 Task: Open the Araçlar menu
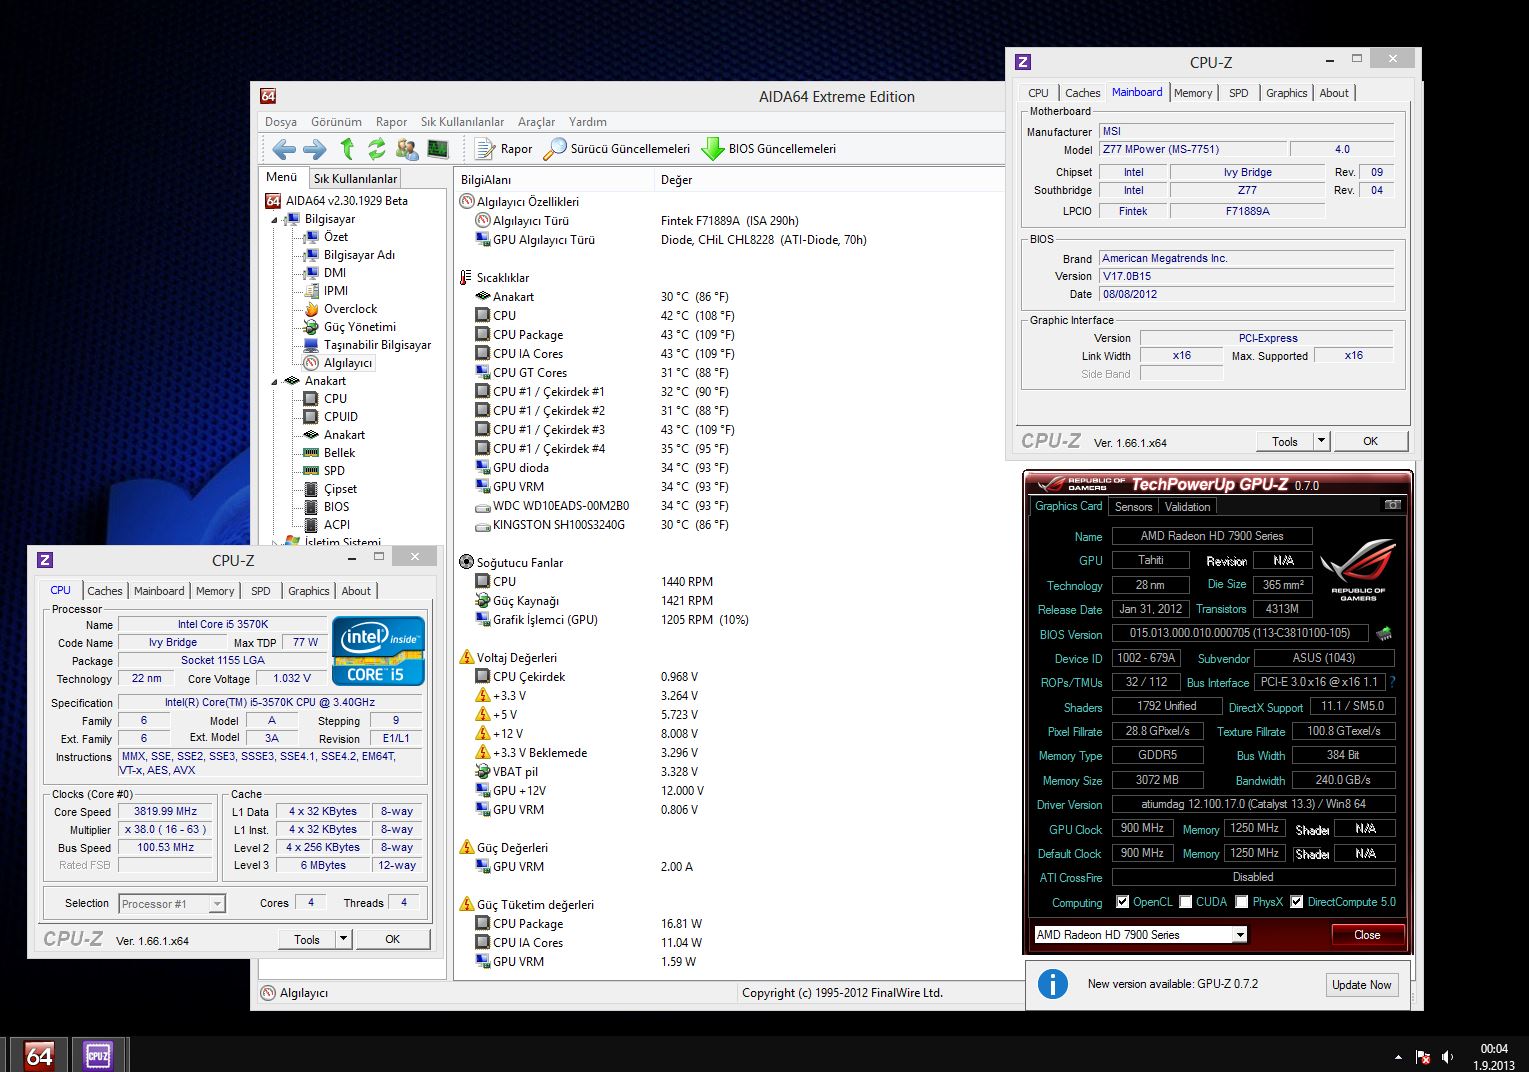(x=536, y=122)
